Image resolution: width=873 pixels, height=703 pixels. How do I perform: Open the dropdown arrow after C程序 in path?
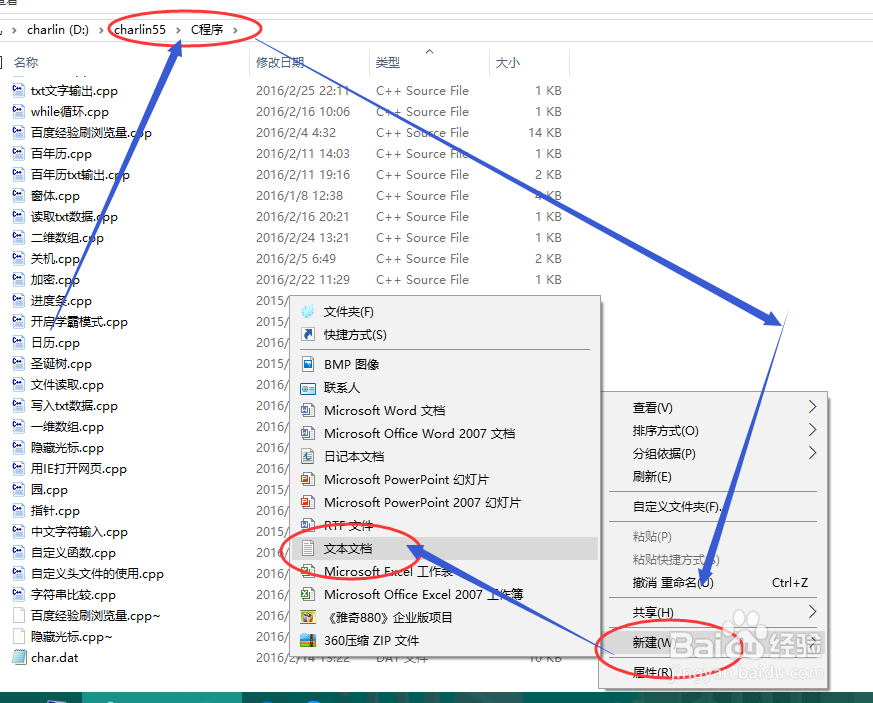(236, 30)
